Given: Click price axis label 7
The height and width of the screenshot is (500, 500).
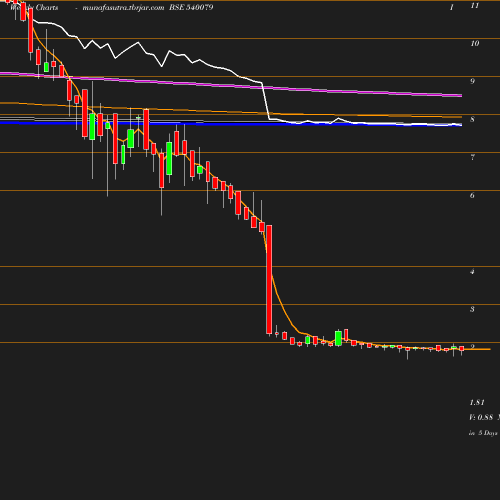Looking at the screenshot, I should coord(472,157).
